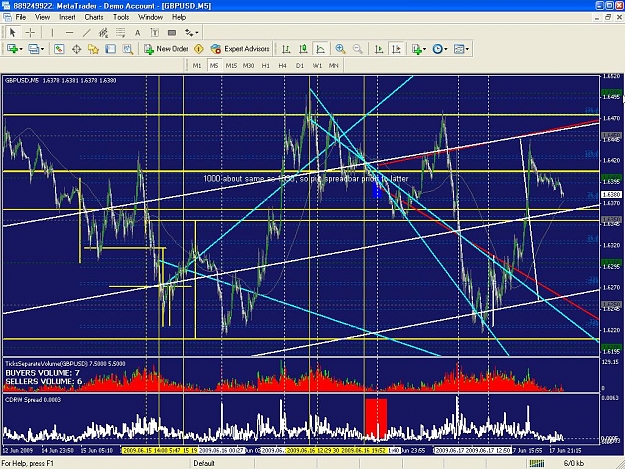625x469 pixels.
Task: Click 'TicksSeparateVolume(GBPUSD)' indicator label
Action: (46, 364)
